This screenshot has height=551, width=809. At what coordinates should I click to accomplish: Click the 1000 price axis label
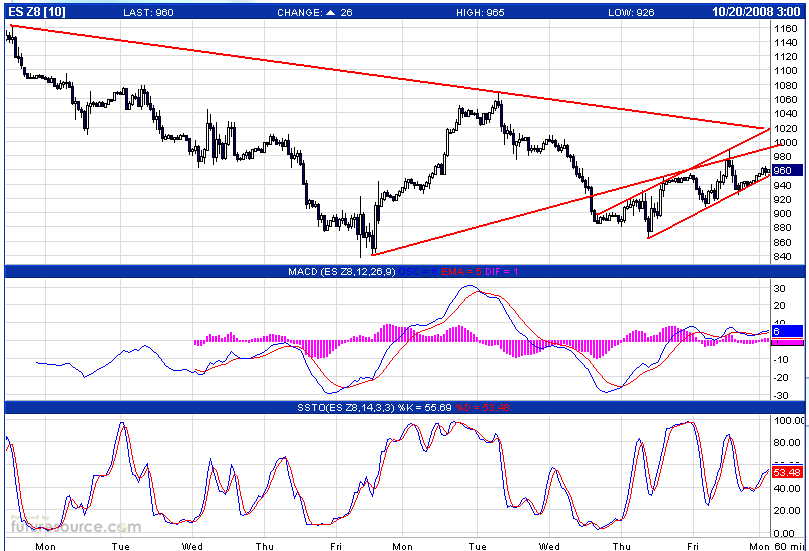785,142
